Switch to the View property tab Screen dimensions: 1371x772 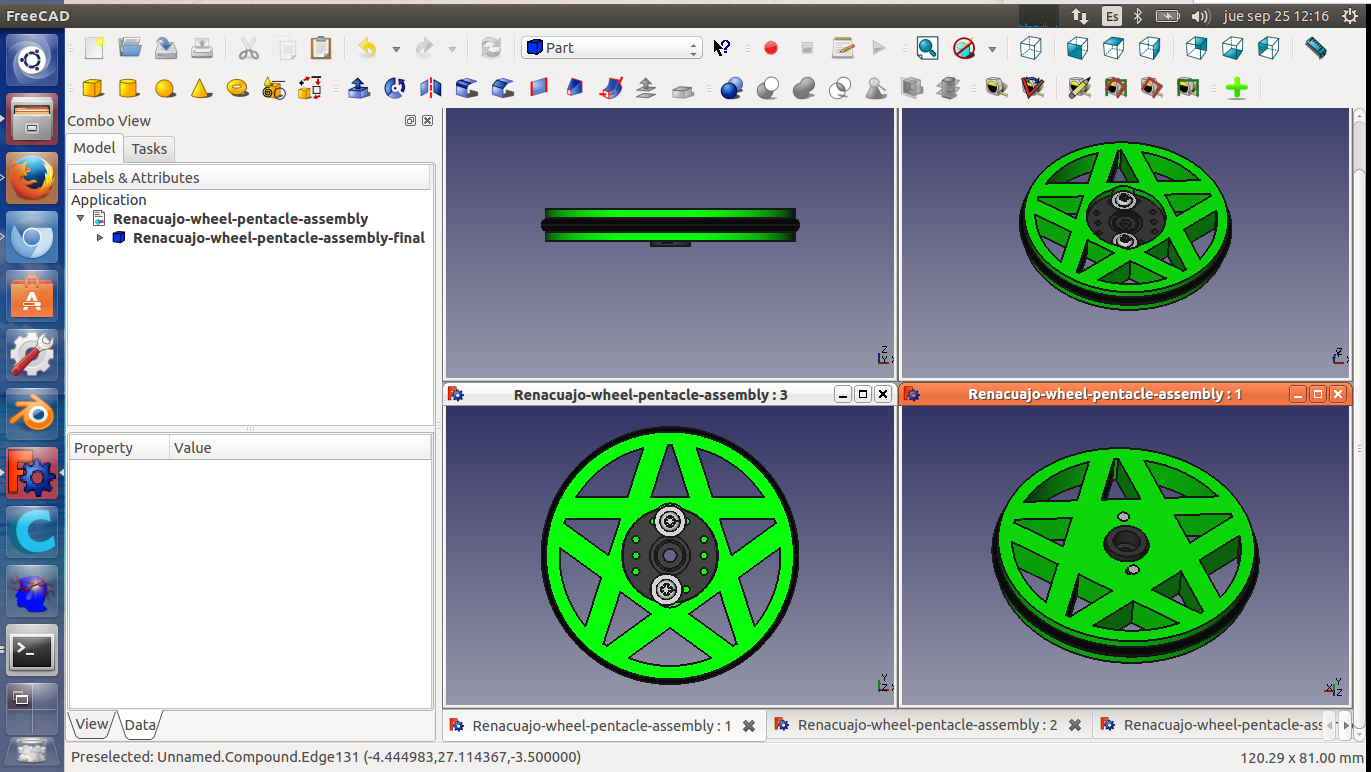[x=91, y=725]
